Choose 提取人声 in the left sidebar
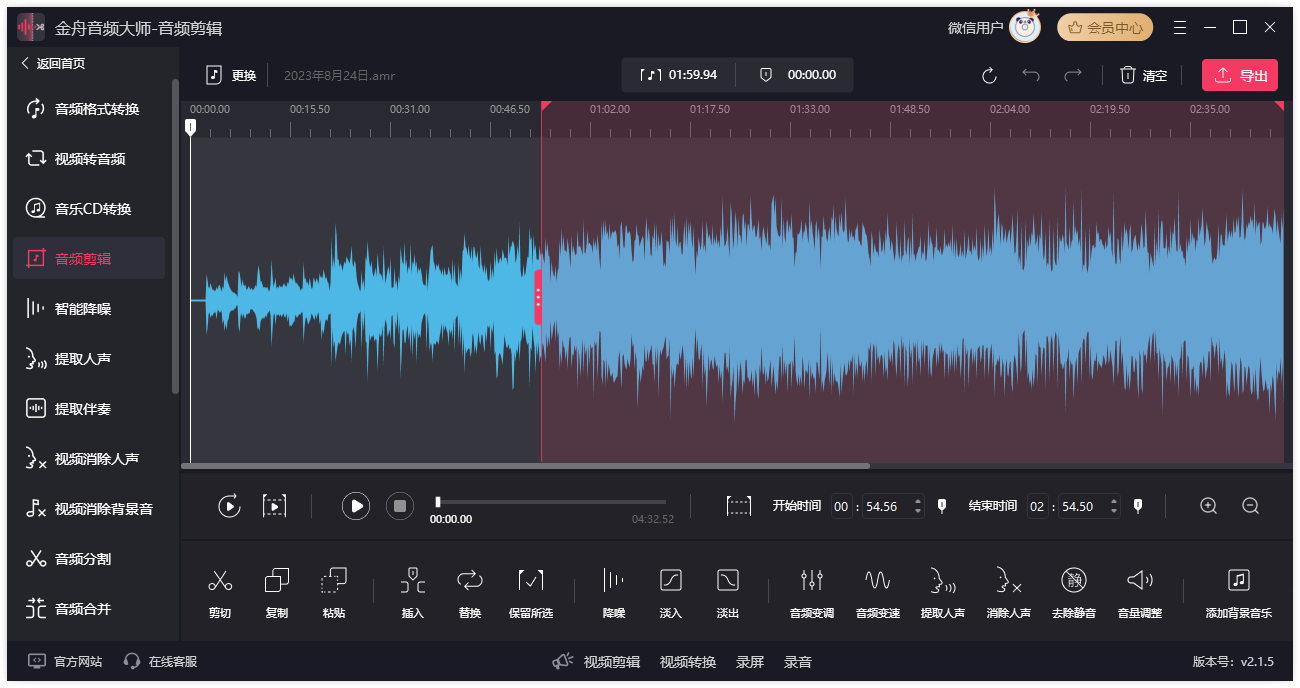Image resolution: width=1300 pixels, height=688 pixels. (x=88, y=359)
